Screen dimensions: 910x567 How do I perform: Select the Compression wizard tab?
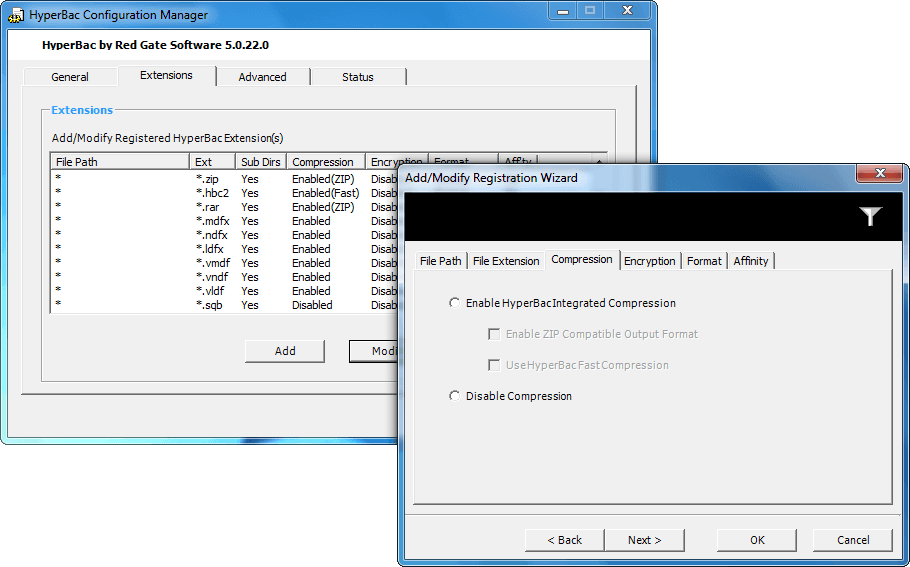582,259
